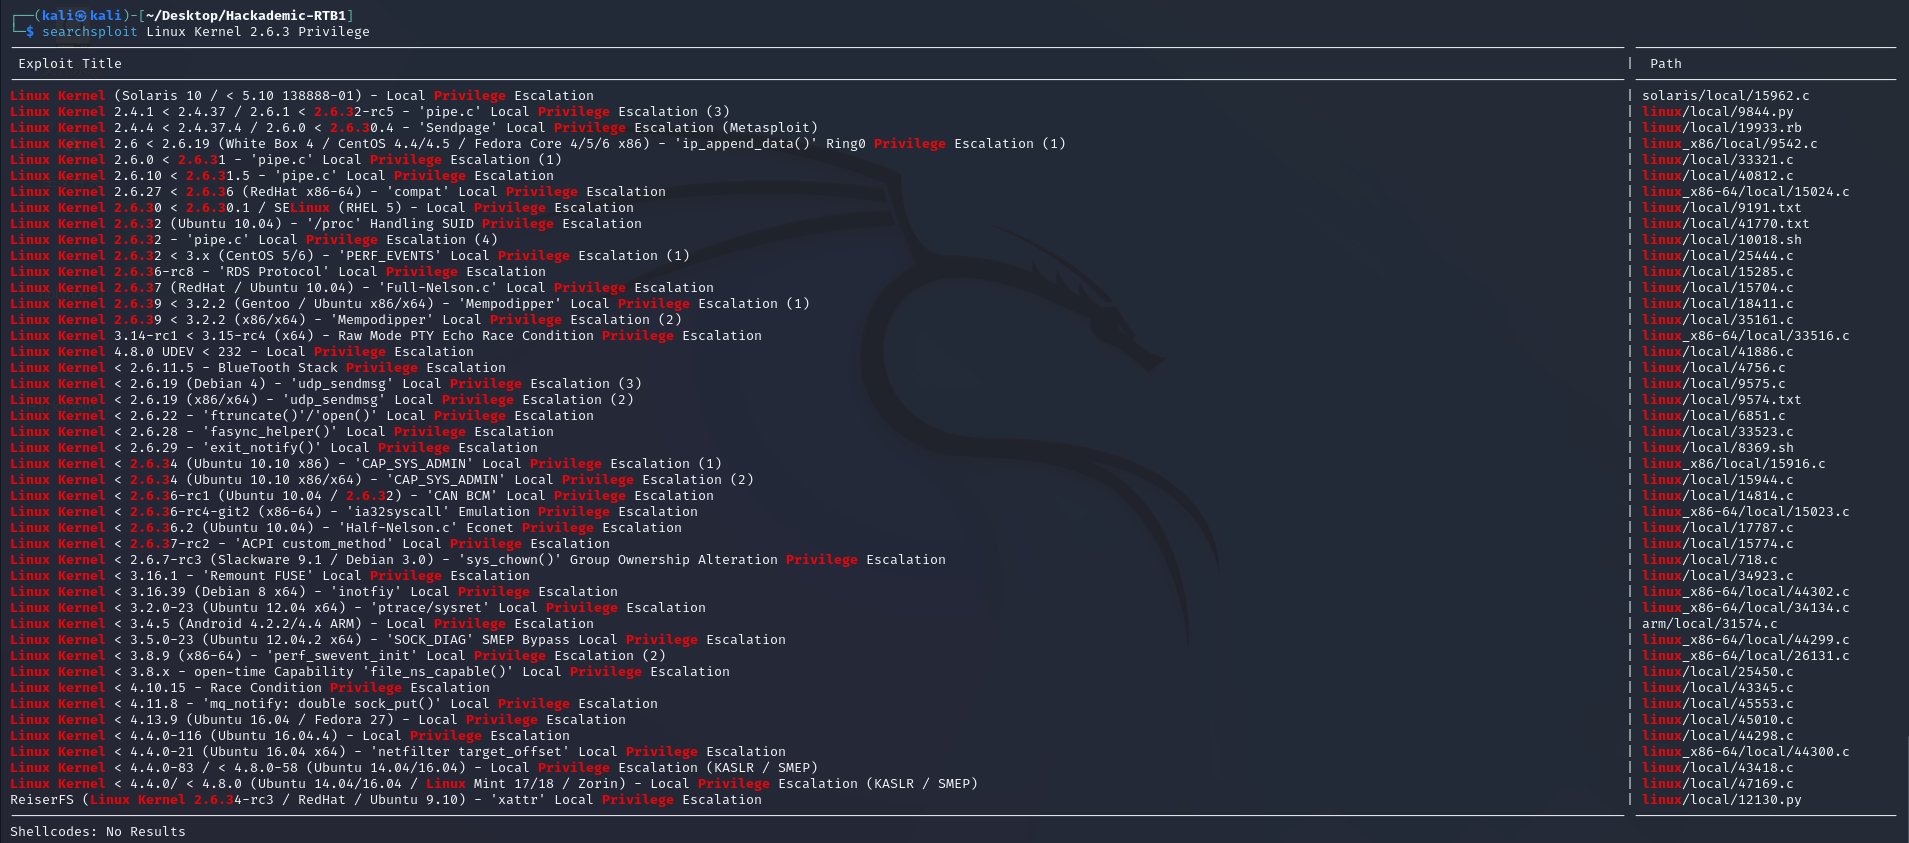This screenshot has width=1909, height=843.
Task: Select path linux_x86-64/local/34134.c
Action: [1746, 608]
